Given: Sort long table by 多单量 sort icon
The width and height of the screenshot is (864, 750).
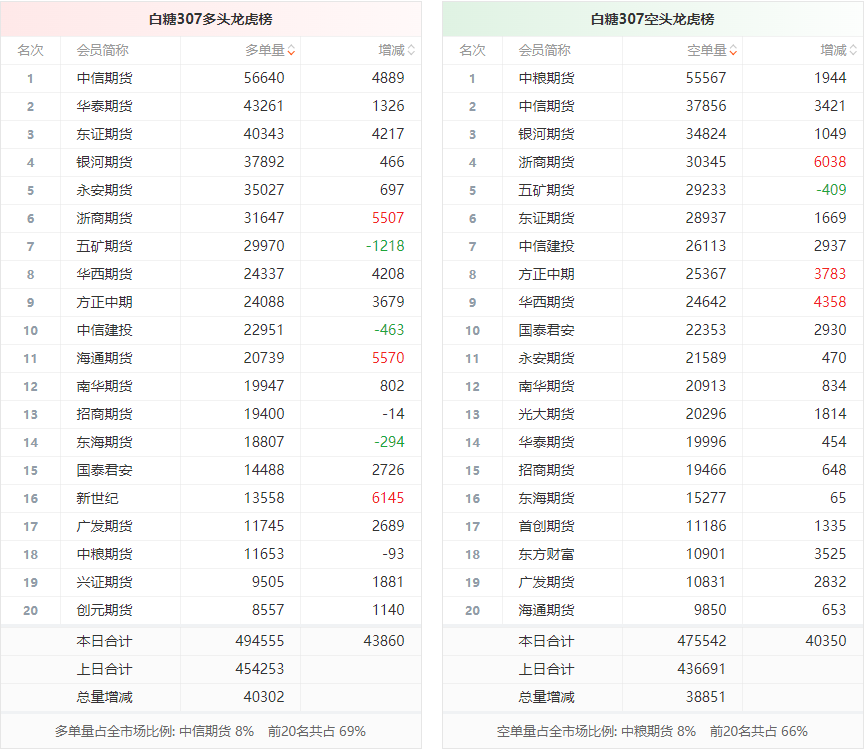Looking at the screenshot, I should [290, 50].
